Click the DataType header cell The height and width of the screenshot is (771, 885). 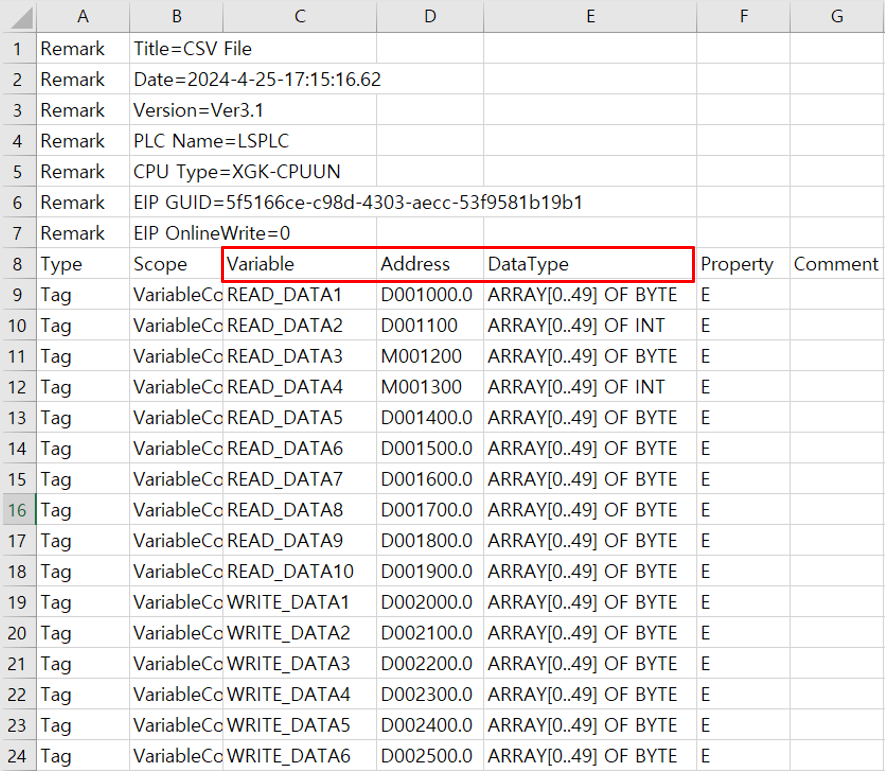(590, 263)
